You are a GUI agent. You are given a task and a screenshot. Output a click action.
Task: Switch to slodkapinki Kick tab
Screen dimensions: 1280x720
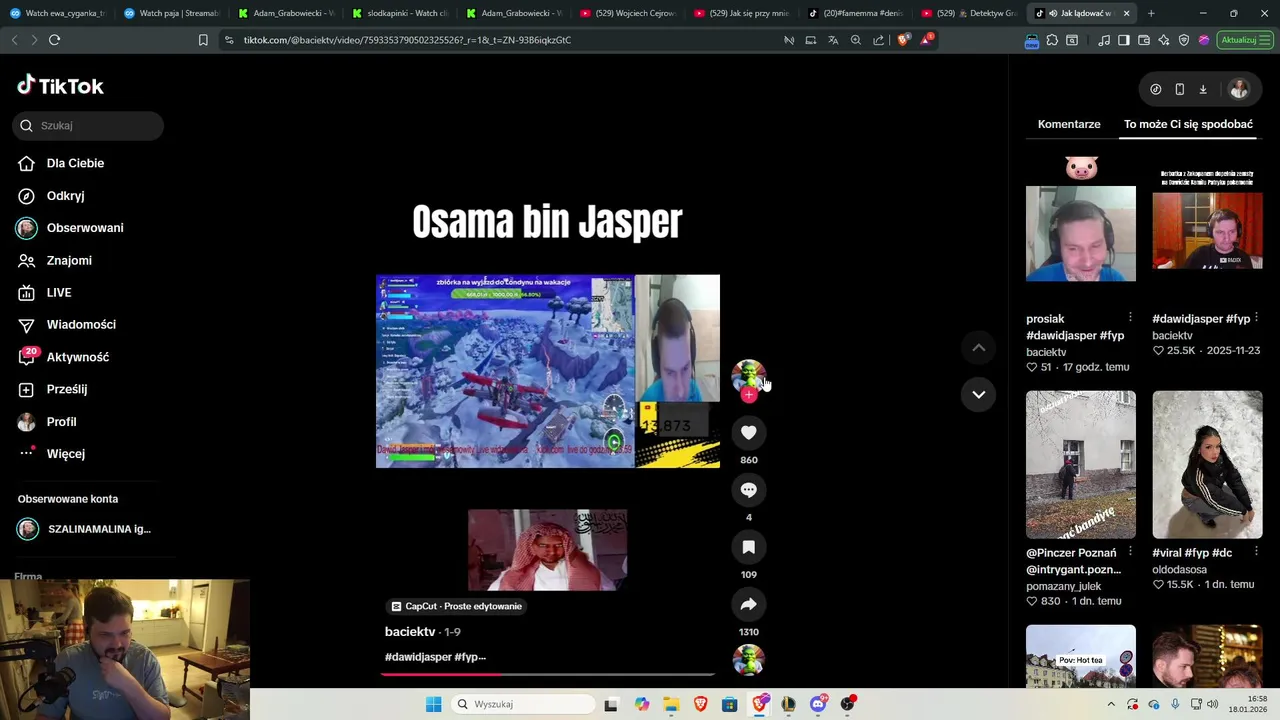(400, 13)
